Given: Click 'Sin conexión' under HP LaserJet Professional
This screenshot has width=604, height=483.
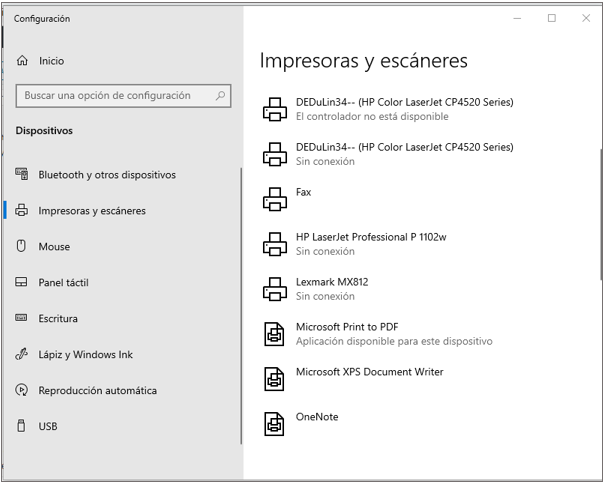Looking at the screenshot, I should pyautogui.click(x=325, y=251).
